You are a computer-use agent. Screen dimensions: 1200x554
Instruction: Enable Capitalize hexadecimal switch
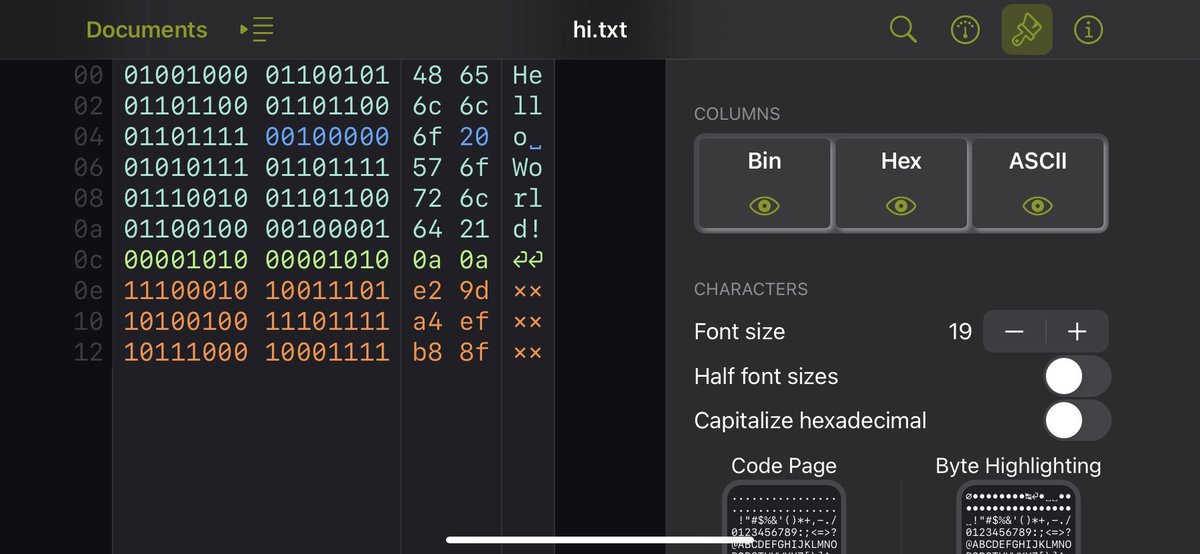[1077, 421]
